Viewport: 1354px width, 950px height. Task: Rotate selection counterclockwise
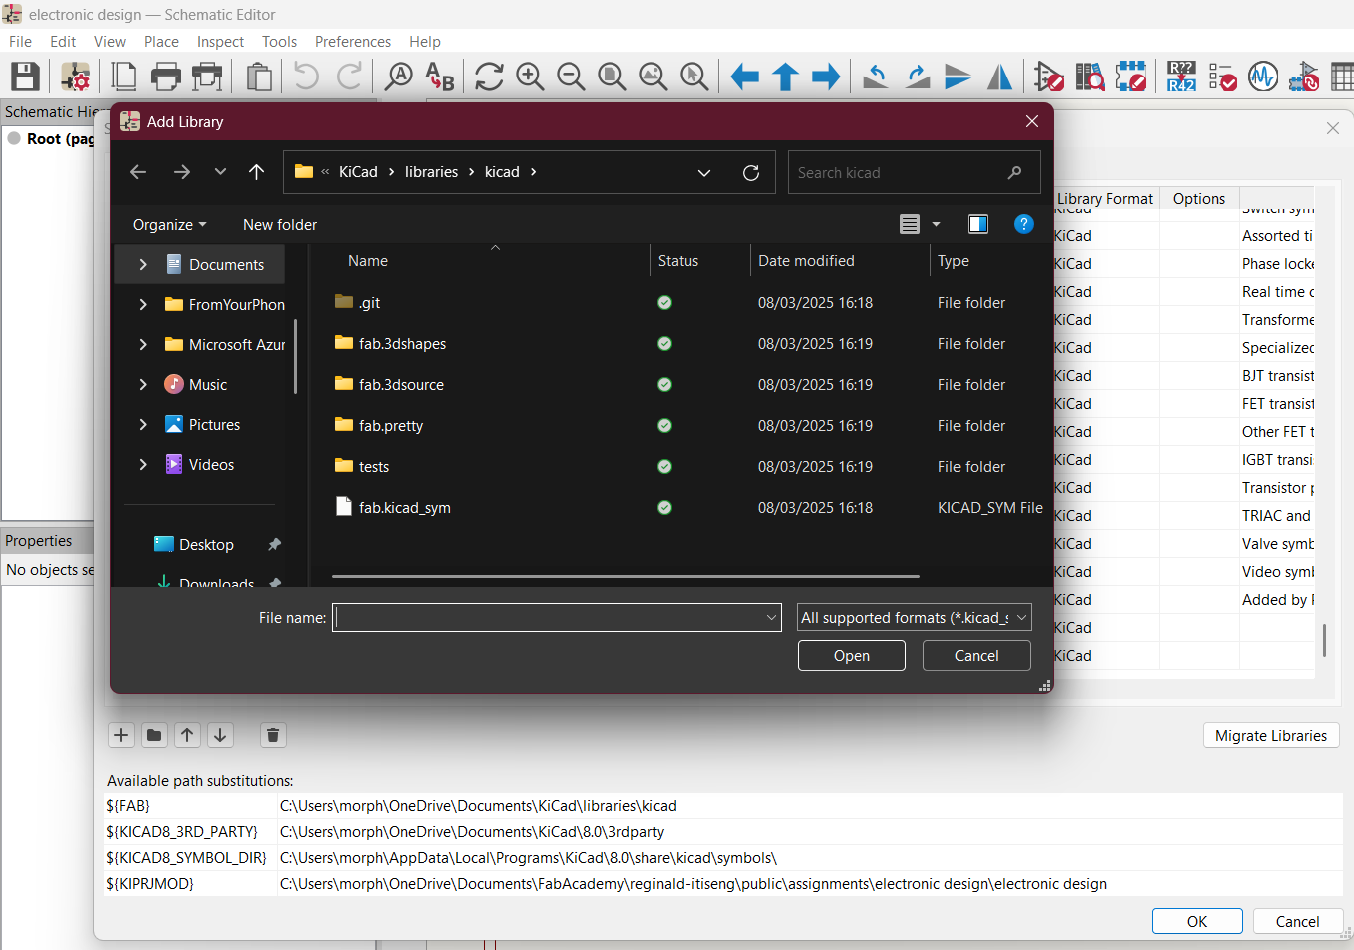(877, 76)
